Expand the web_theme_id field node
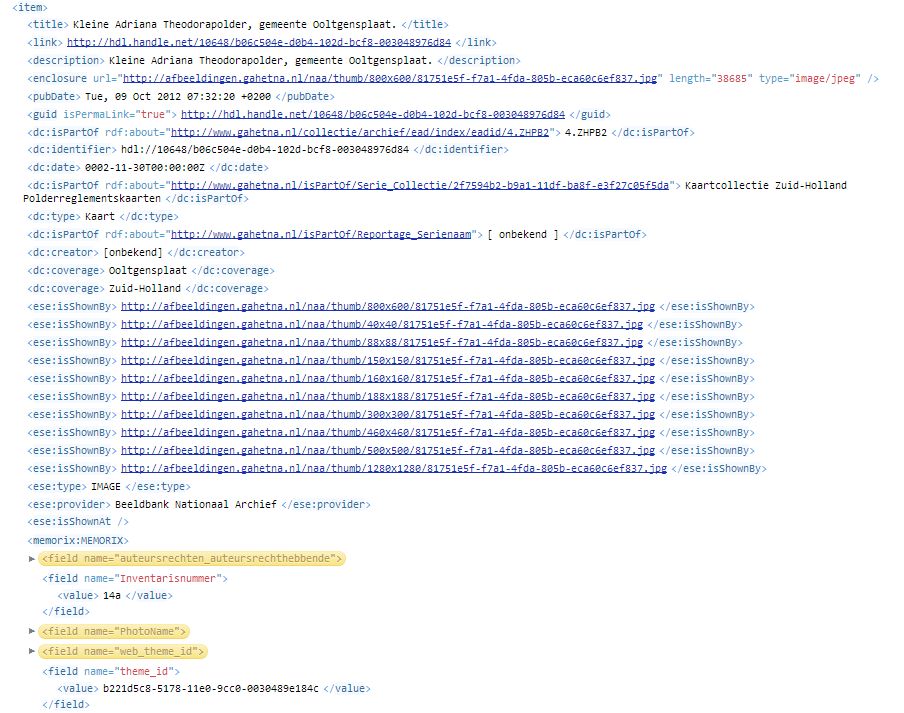 point(32,651)
